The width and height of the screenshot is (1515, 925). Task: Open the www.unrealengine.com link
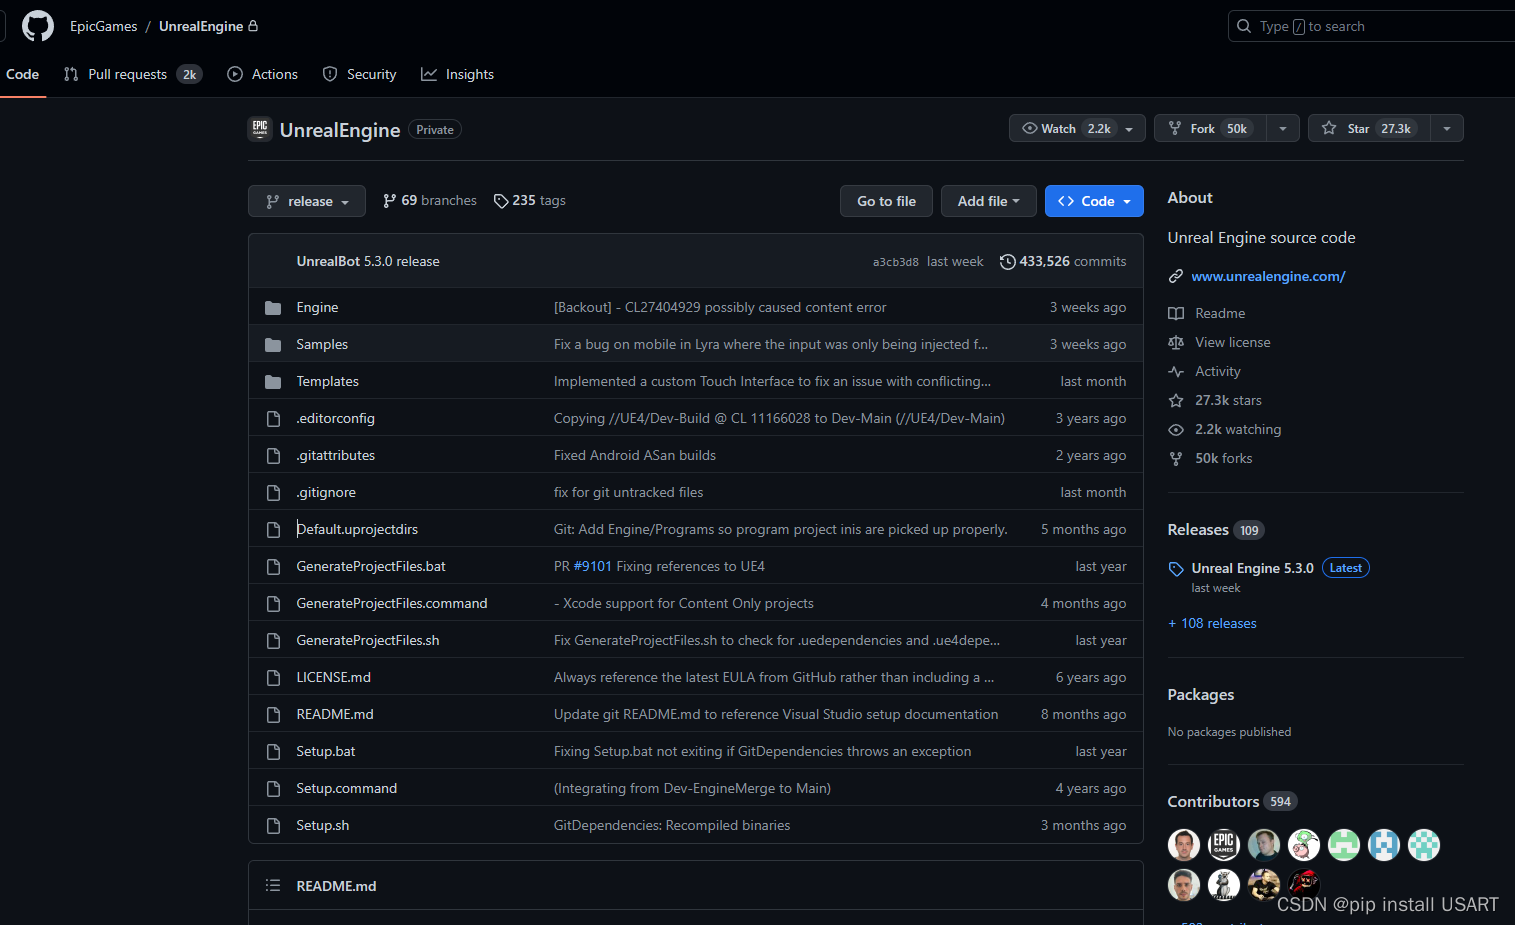(x=1268, y=277)
